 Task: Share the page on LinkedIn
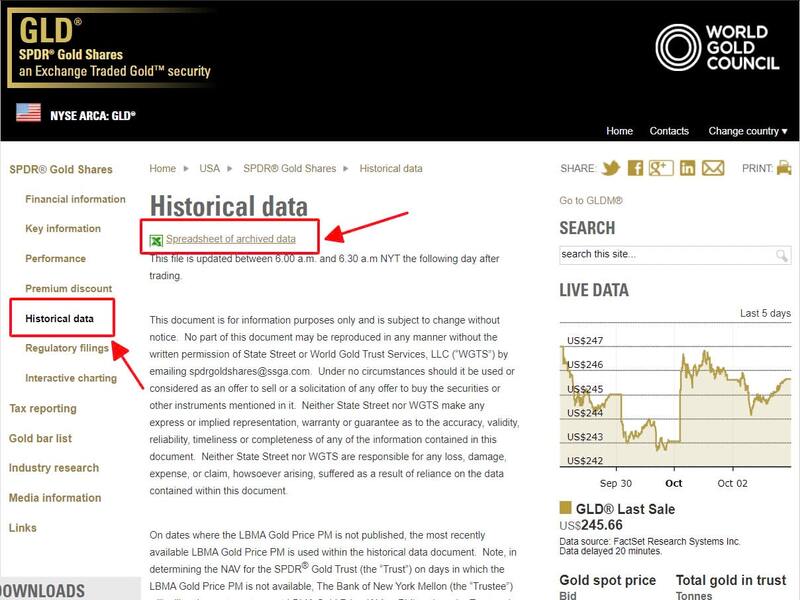coord(687,168)
